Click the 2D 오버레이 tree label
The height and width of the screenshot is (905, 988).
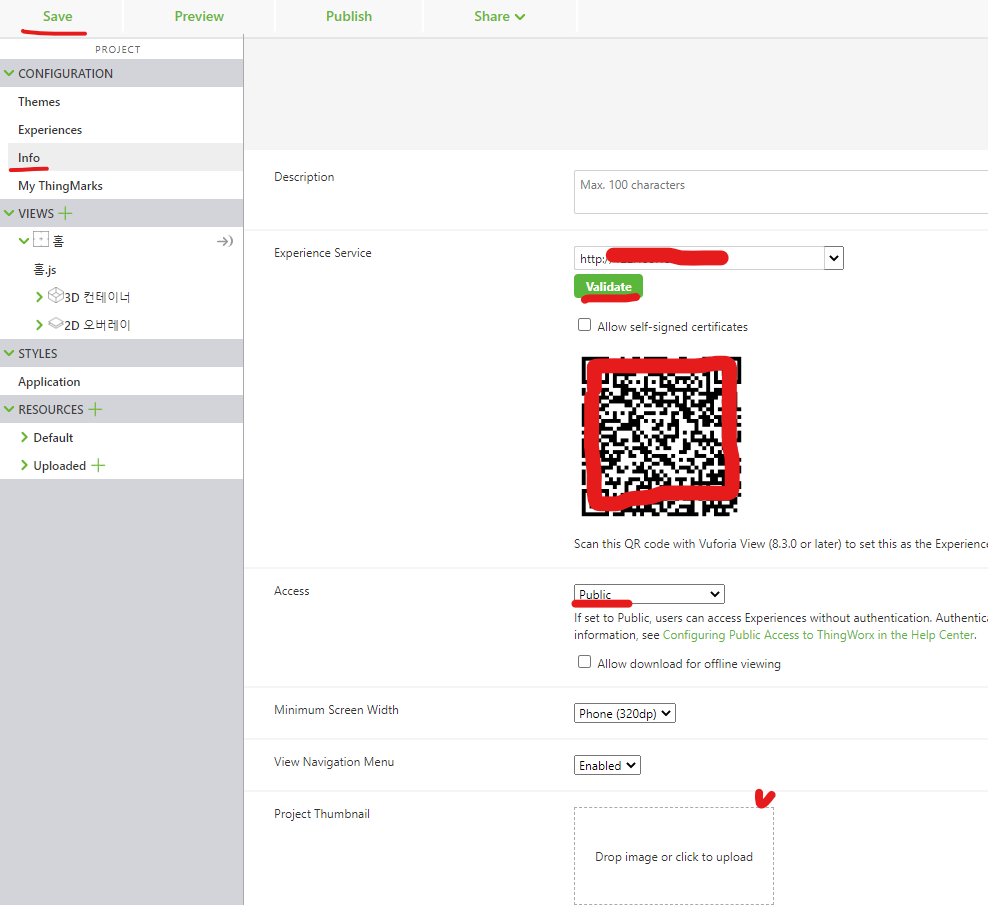pos(97,325)
